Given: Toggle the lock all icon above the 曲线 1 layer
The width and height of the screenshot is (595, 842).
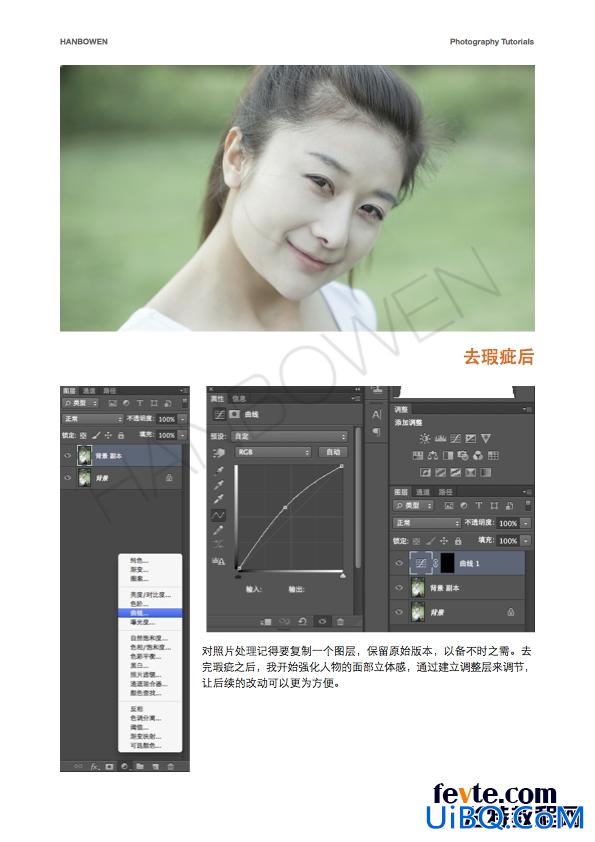Looking at the screenshot, I should point(458,541).
